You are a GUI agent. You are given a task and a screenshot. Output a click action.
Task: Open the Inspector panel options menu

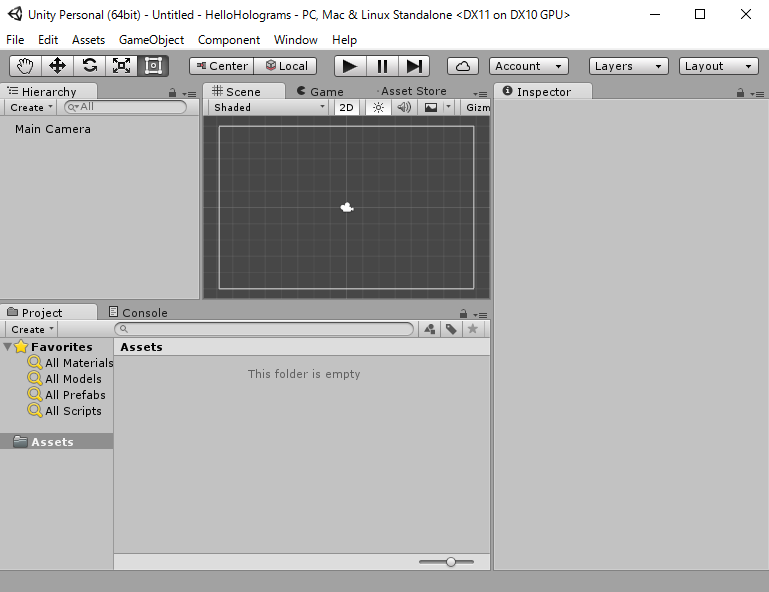[757, 93]
